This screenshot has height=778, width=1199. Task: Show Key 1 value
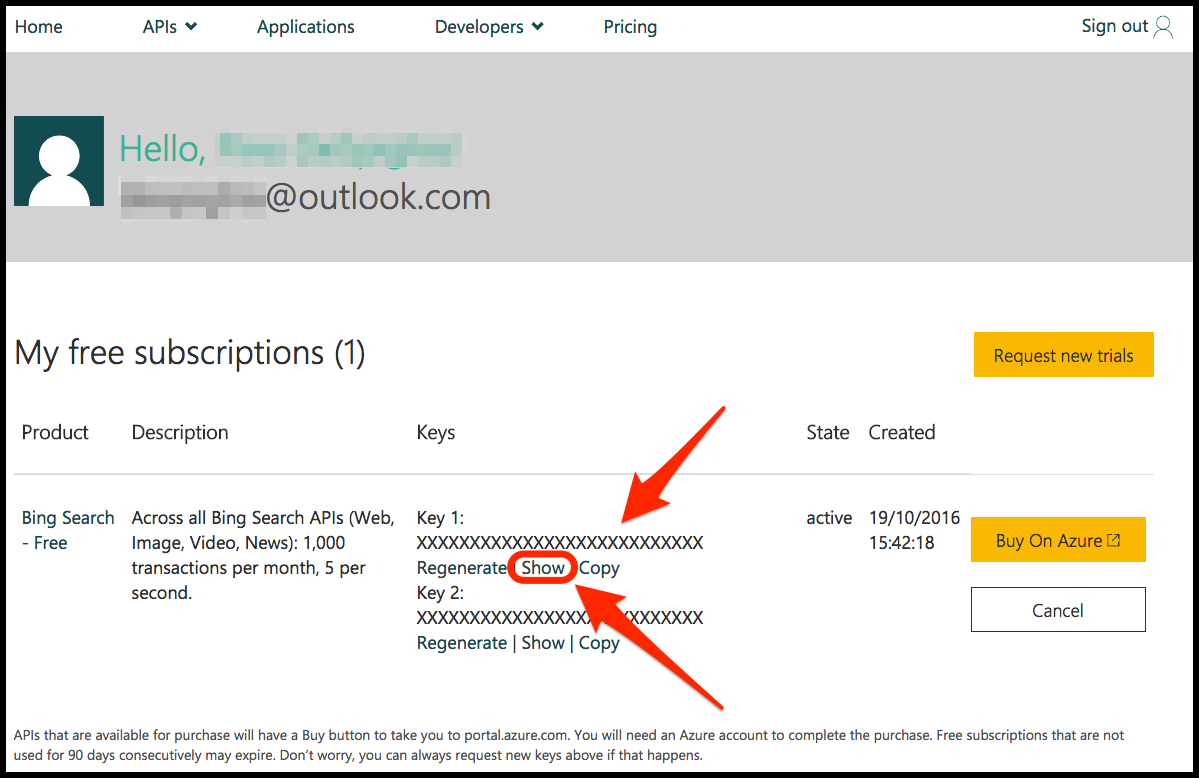(543, 568)
